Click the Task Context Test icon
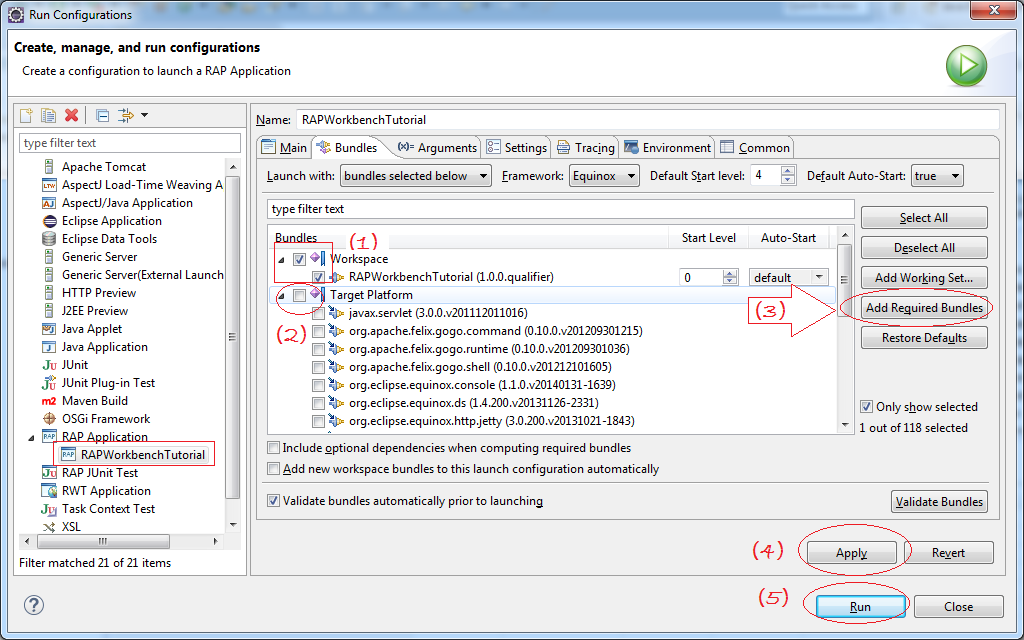The image size is (1024, 640). [49, 509]
